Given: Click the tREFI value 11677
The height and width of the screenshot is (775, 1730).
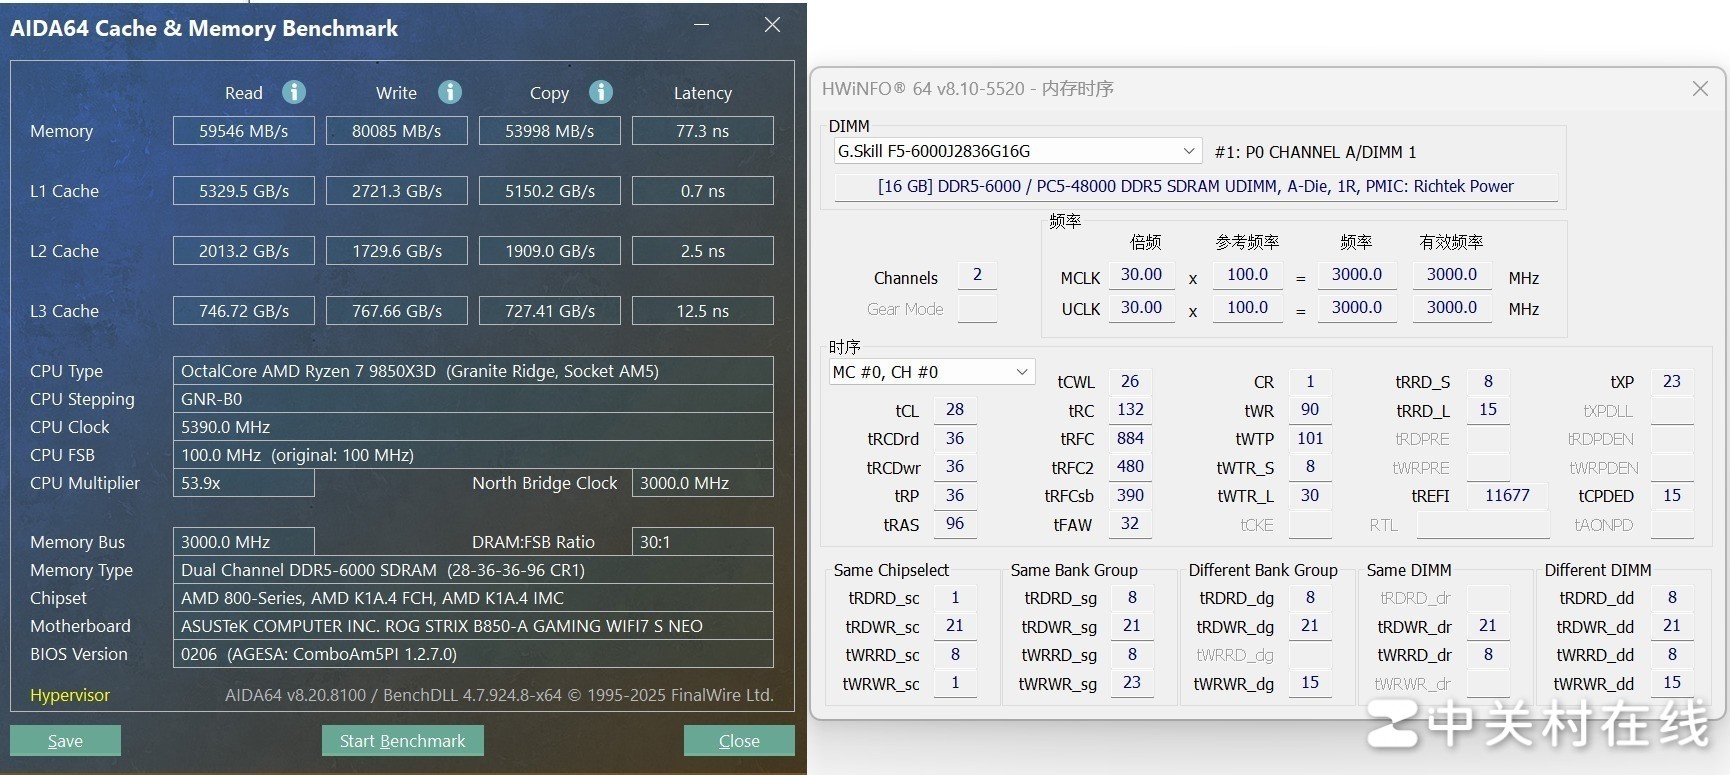Looking at the screenshot, I should 1506,496.
